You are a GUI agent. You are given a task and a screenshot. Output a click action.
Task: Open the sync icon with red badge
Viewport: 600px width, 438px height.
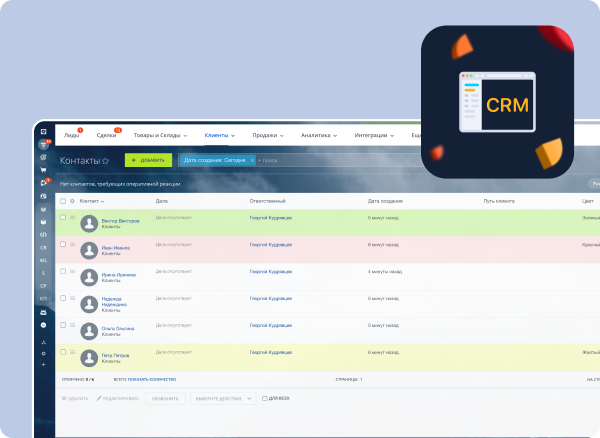(44, 183)
